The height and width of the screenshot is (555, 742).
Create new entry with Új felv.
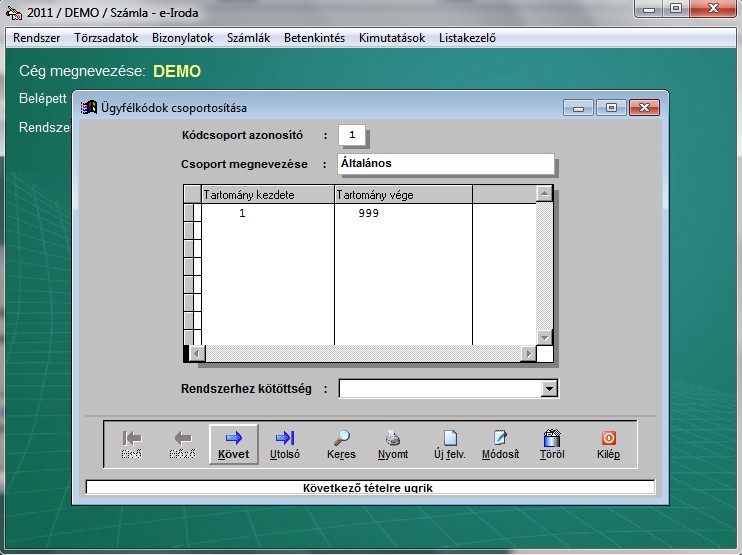(x=450, y=444)
